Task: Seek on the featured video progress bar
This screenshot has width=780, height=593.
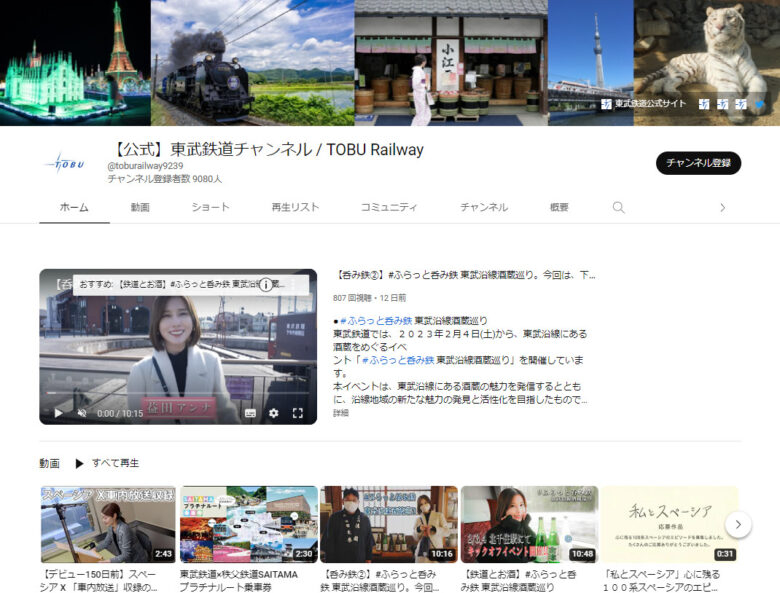Action: pos(178,393)
